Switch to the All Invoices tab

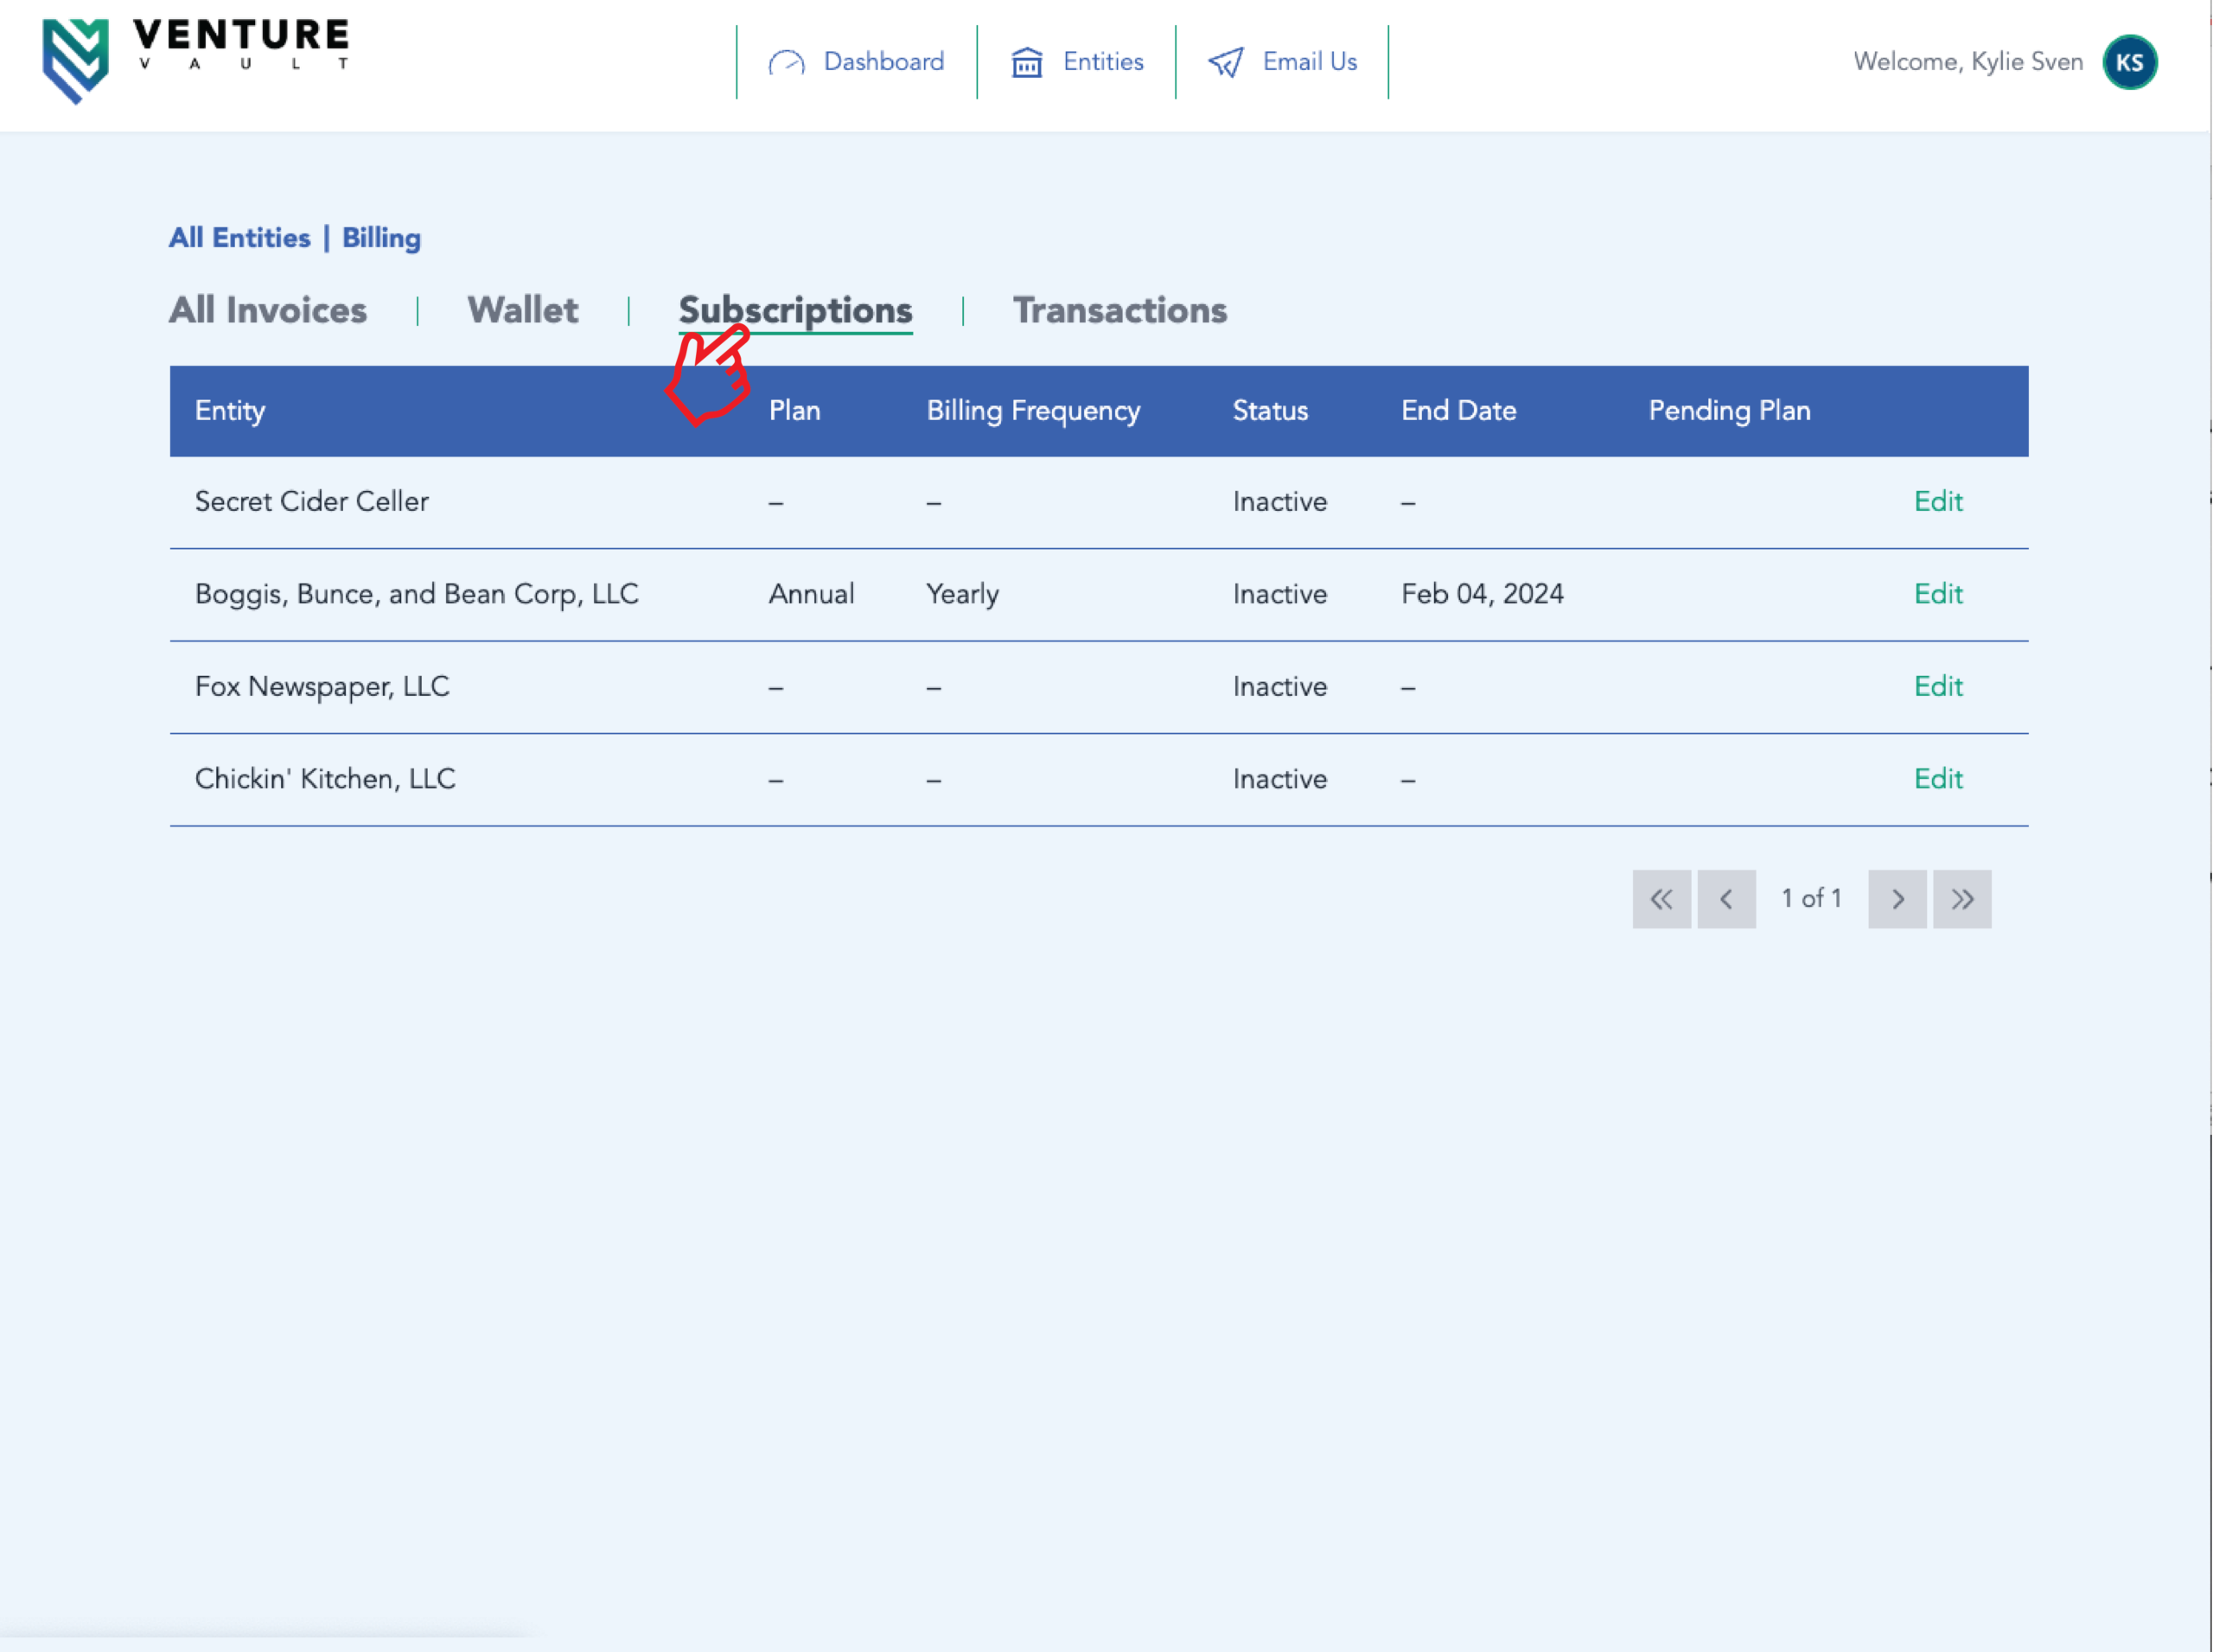tap(267, 310)
